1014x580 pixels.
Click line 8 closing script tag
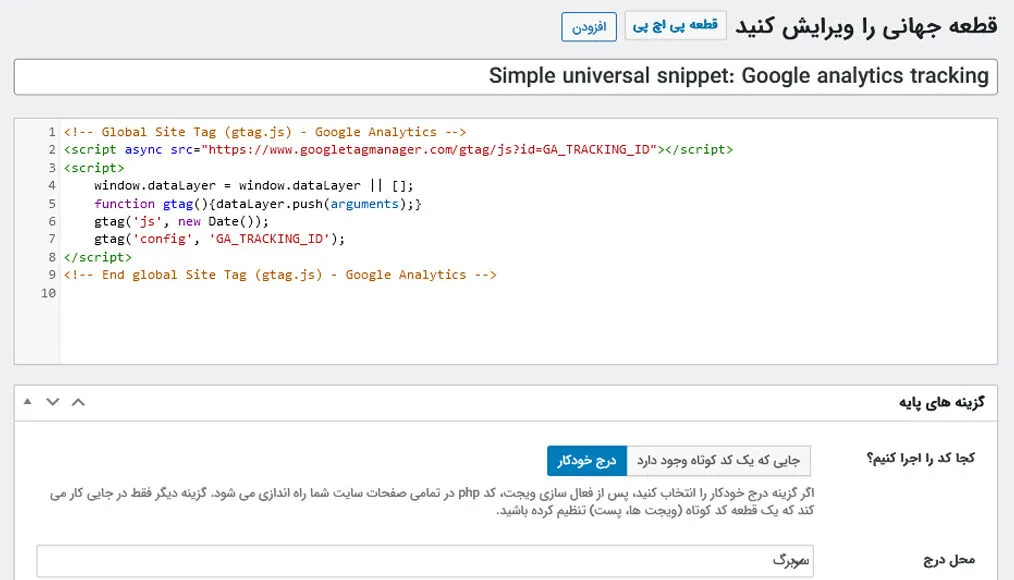[x=98, y=257]
